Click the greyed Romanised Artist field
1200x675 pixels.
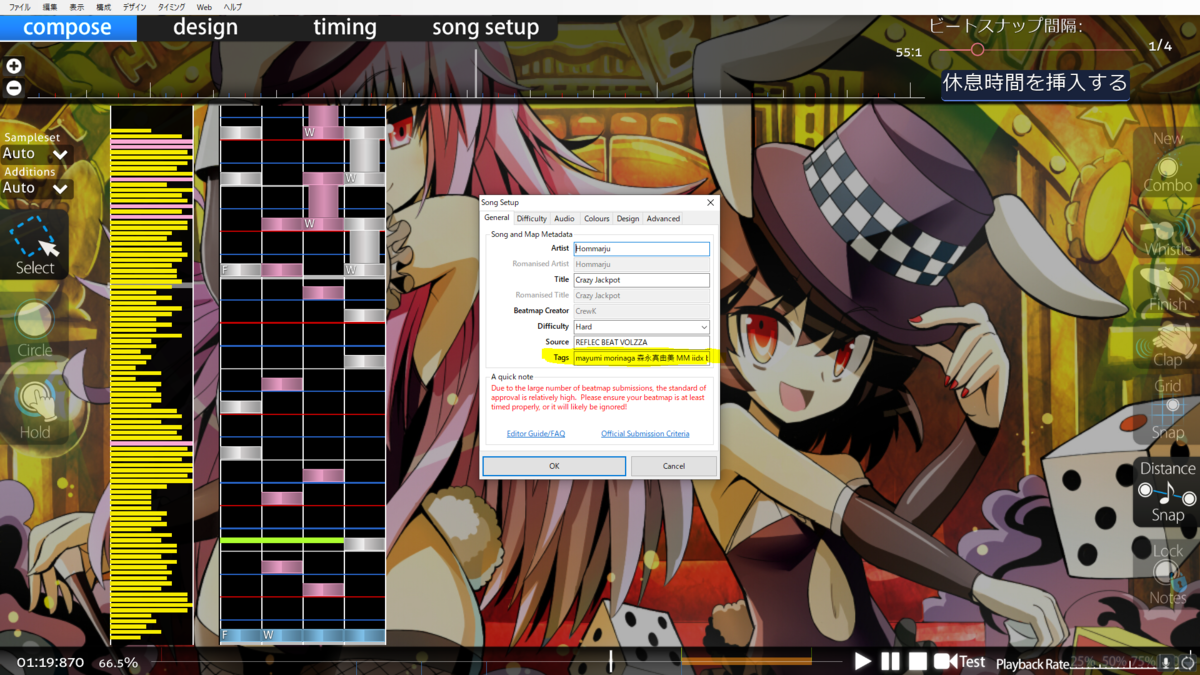641,264
